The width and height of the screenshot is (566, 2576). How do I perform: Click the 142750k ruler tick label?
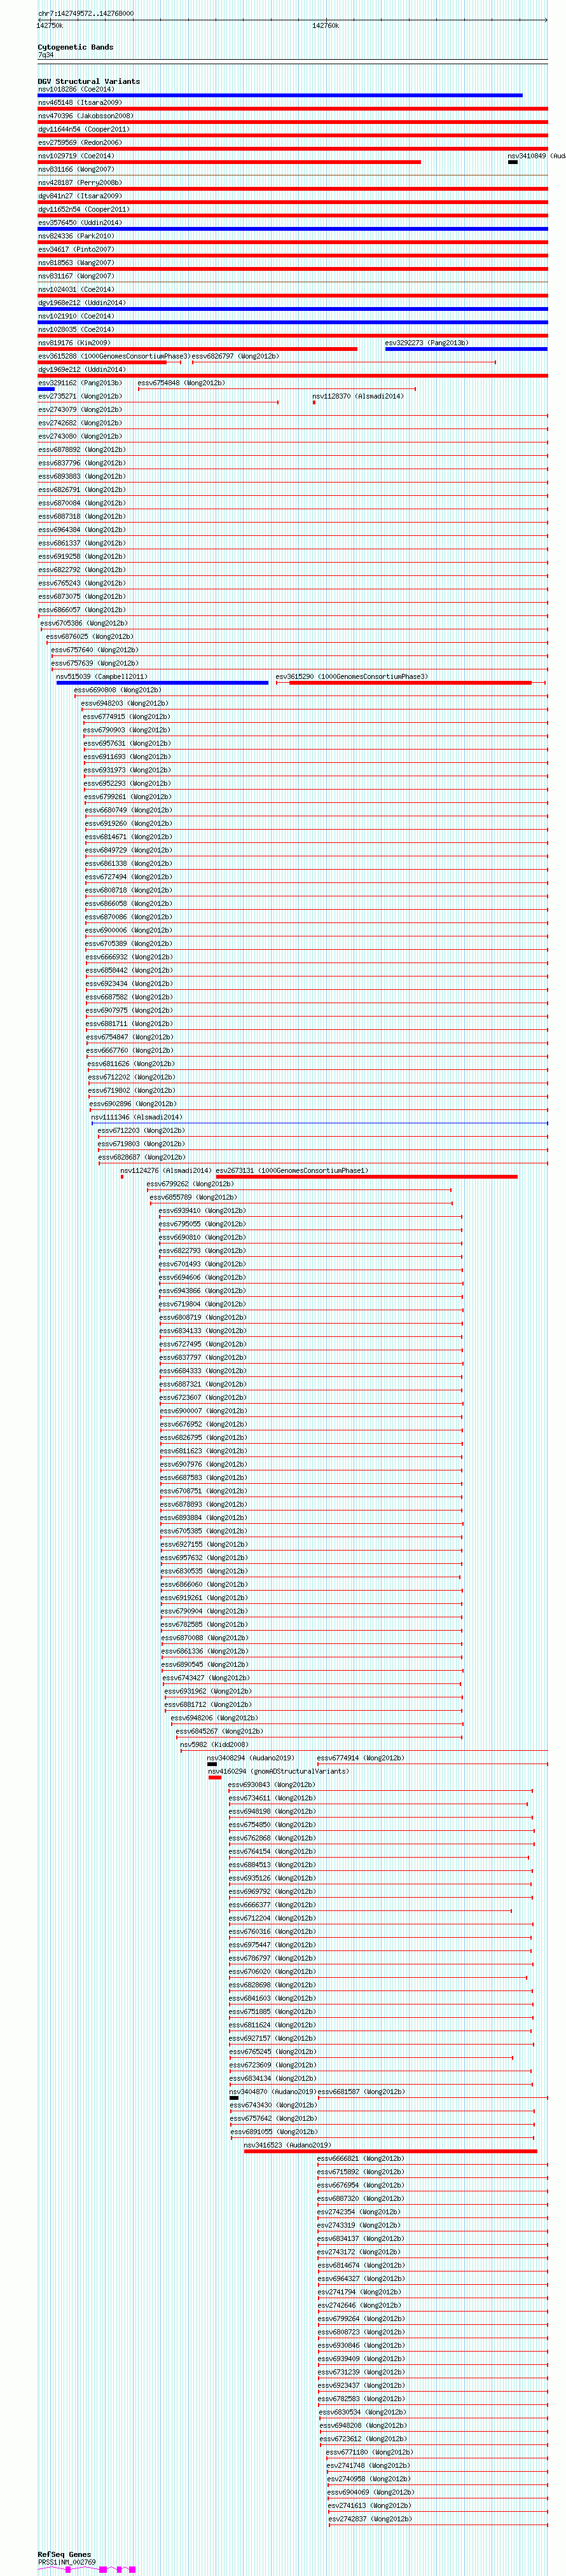(50, 26)
